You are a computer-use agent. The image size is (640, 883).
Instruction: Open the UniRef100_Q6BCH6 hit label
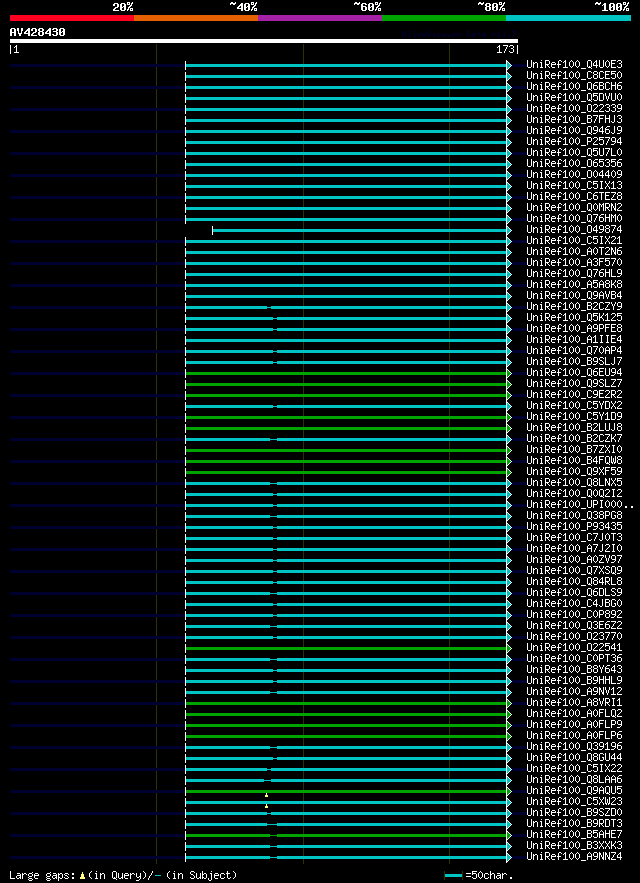[x=574, y=87]
